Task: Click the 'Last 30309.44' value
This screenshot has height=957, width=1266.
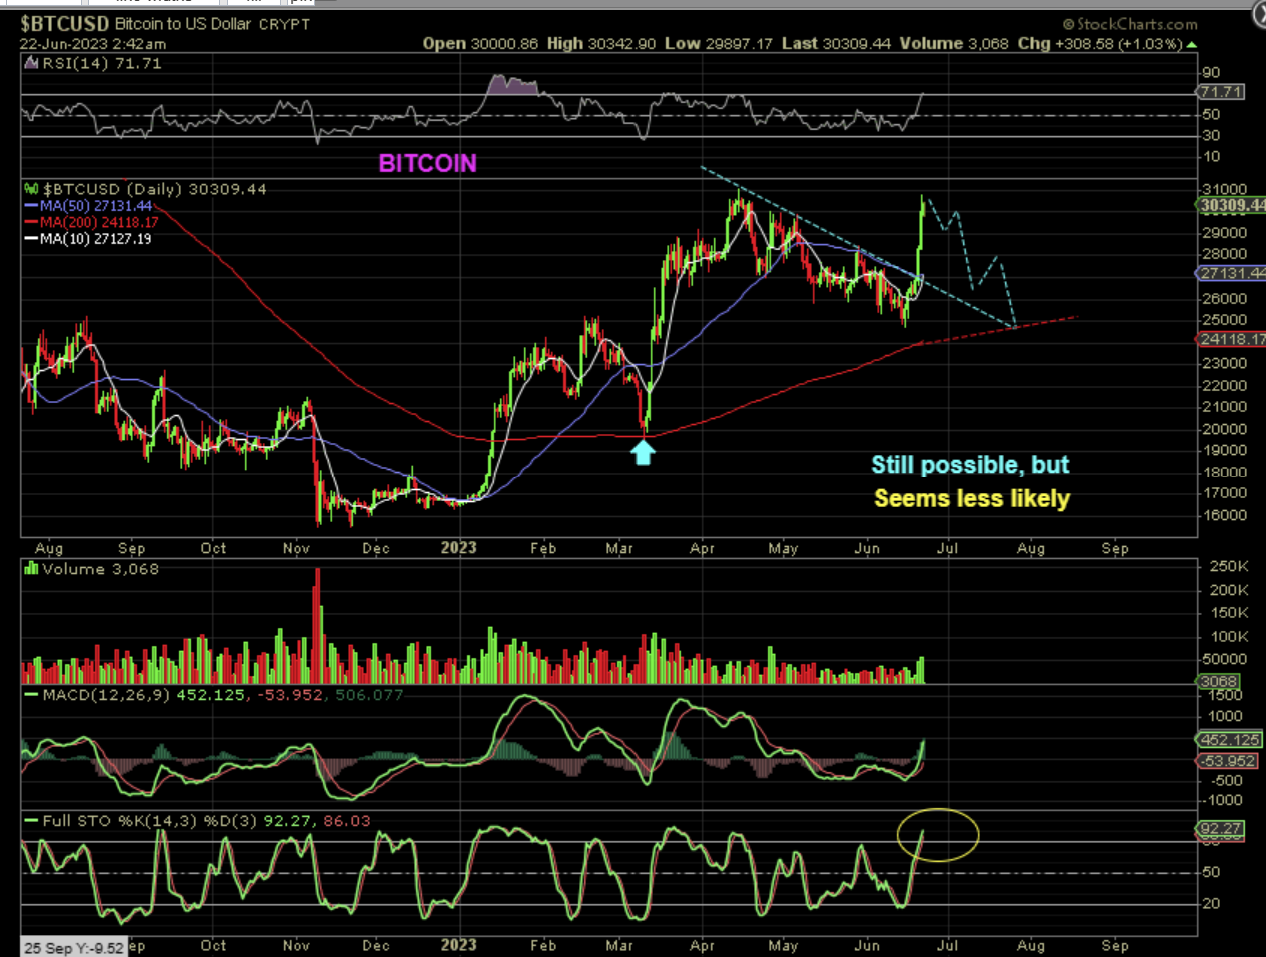Action: pos(836,43)
